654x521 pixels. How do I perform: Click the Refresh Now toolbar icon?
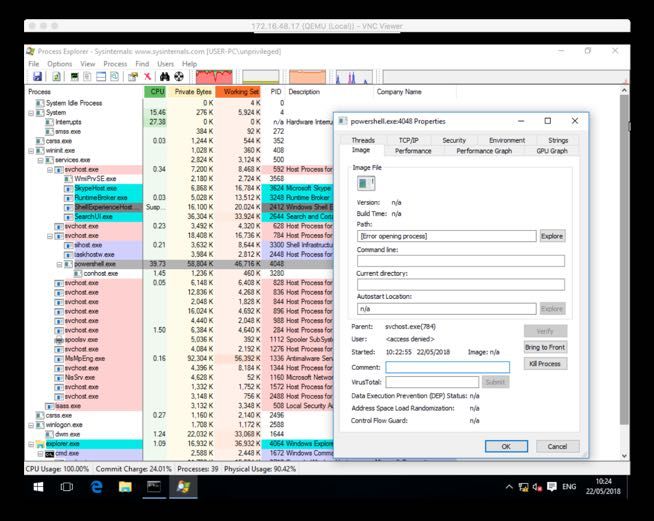(56, 77)
